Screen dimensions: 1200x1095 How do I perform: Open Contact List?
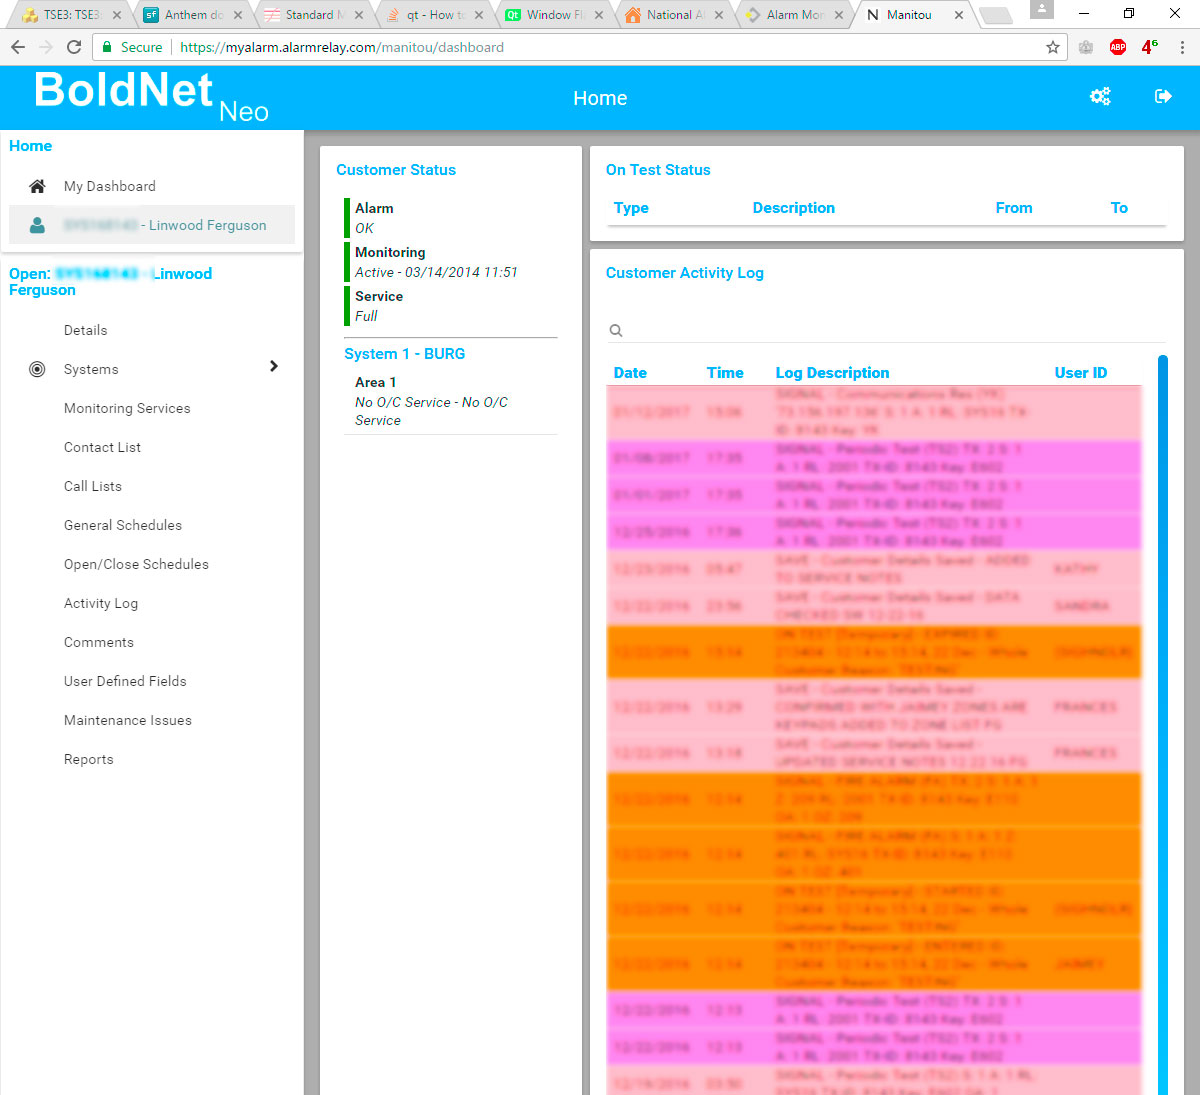[102, 447]
